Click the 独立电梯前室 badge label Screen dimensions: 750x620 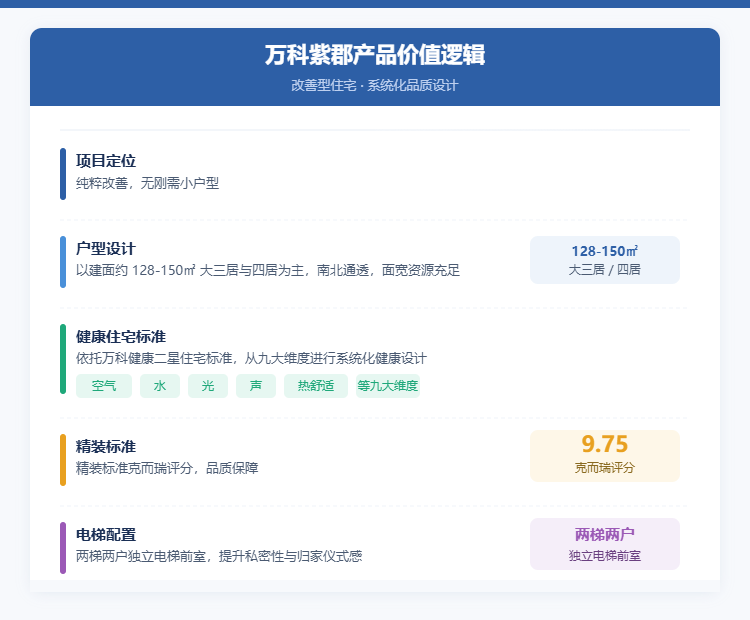tap(605, 556)
